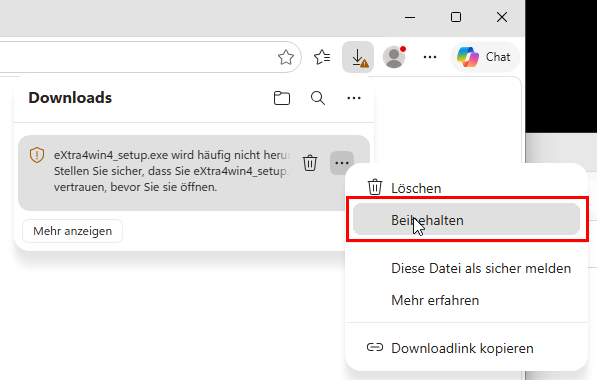Click the Mehr anzeigen button

point(72,231)
